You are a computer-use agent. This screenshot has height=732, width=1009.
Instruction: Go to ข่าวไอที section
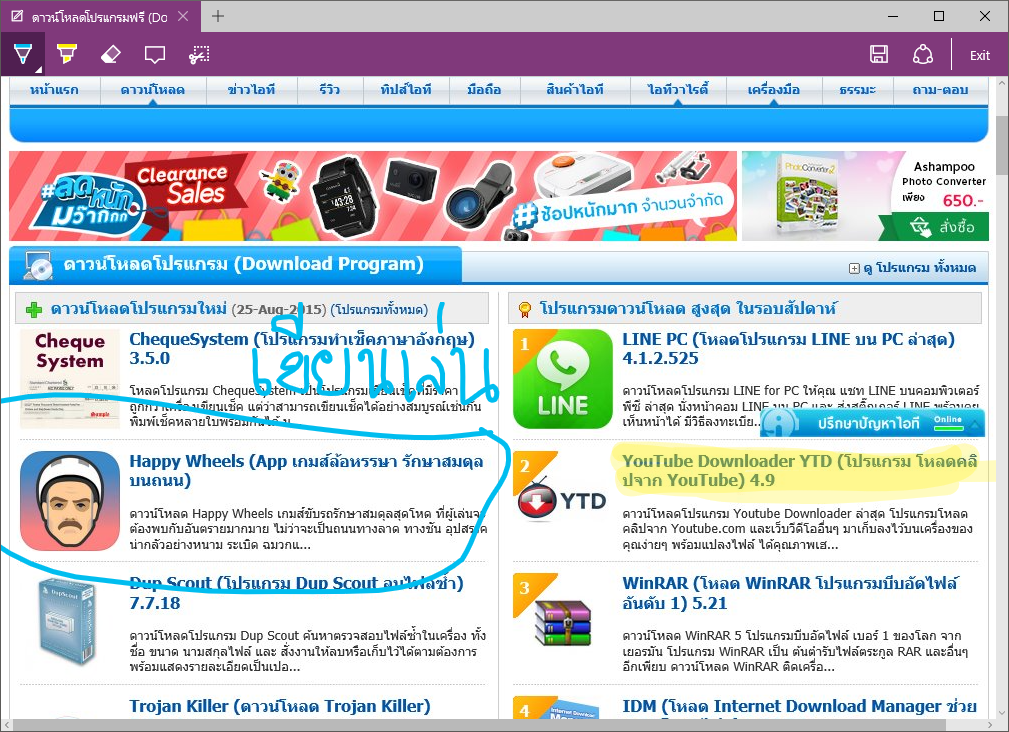coord(251,90)
